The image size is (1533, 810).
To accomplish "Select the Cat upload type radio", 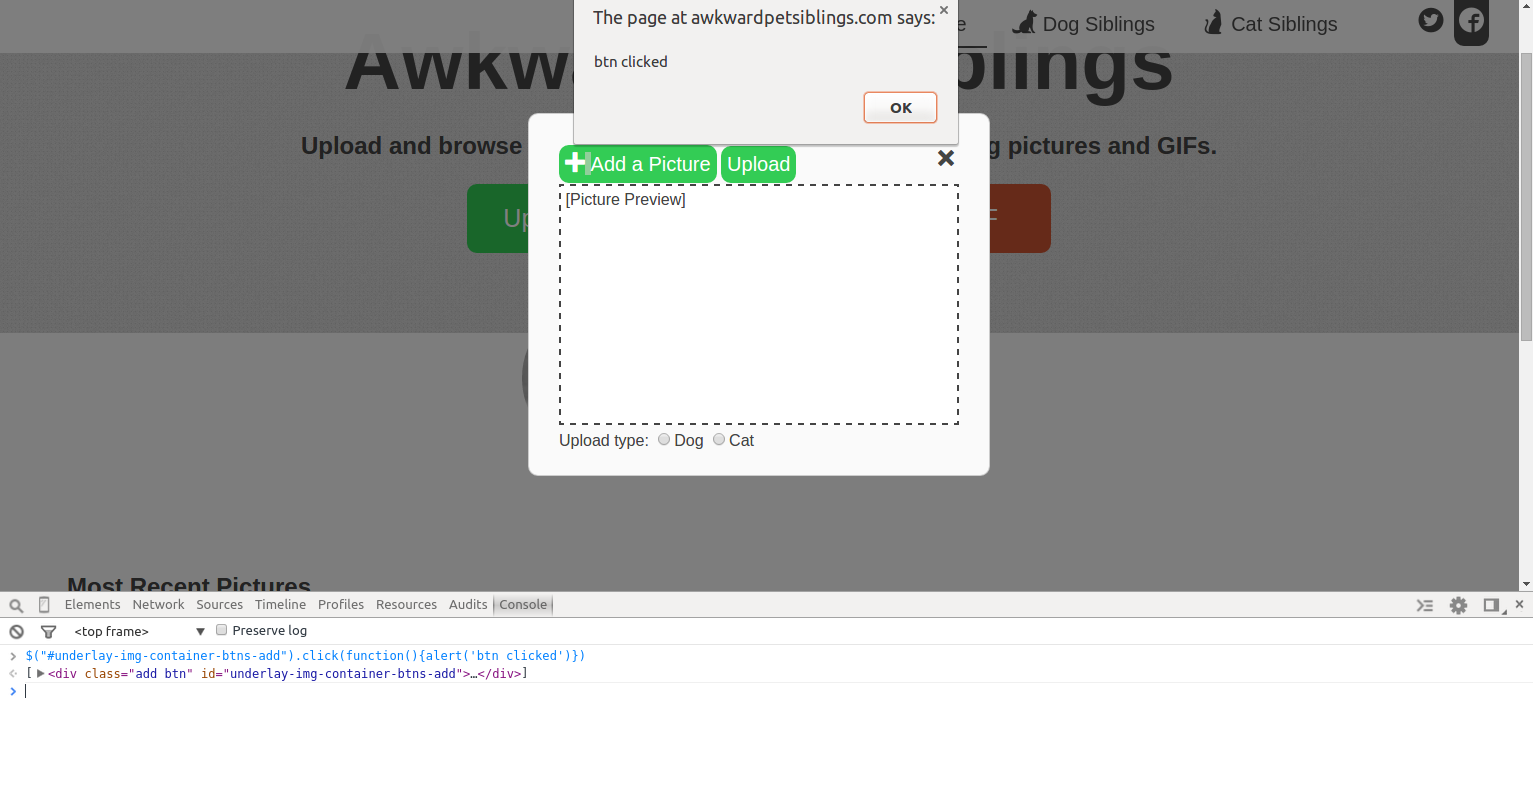I will pos(719,439).
